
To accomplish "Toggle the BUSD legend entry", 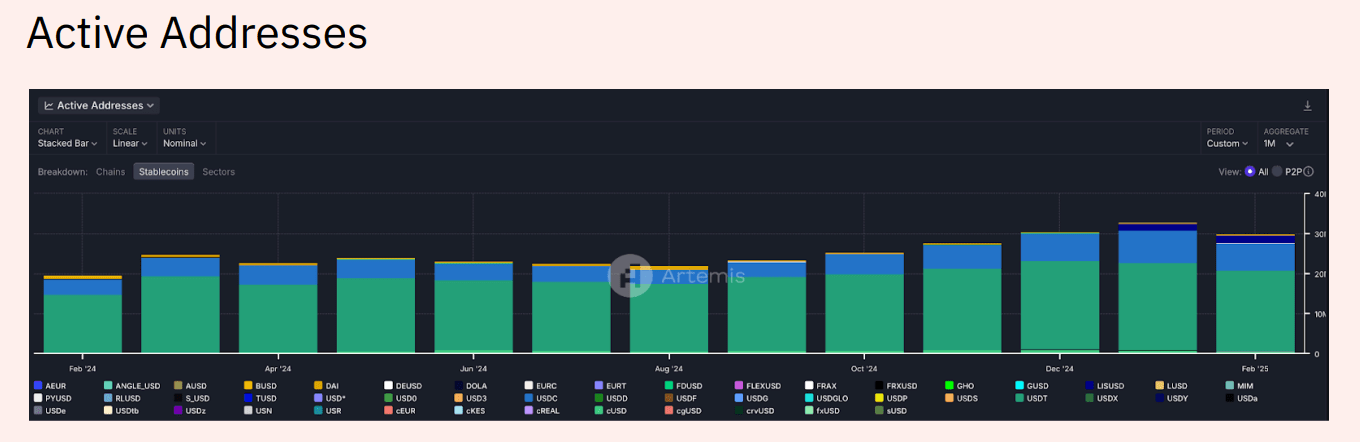I will [x=260, y=385].
